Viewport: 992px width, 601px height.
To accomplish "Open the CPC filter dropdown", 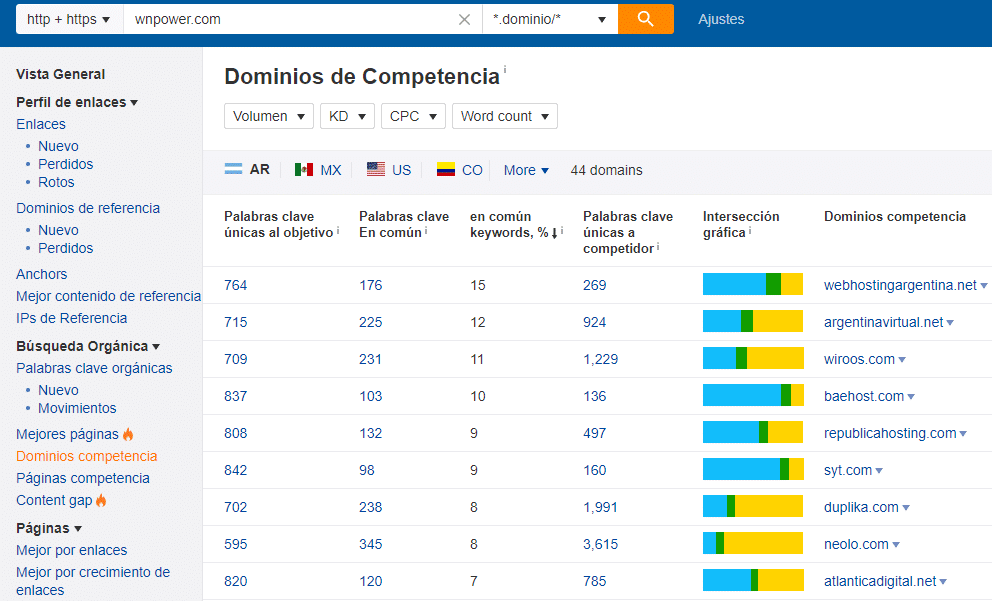I will (413, 116).
